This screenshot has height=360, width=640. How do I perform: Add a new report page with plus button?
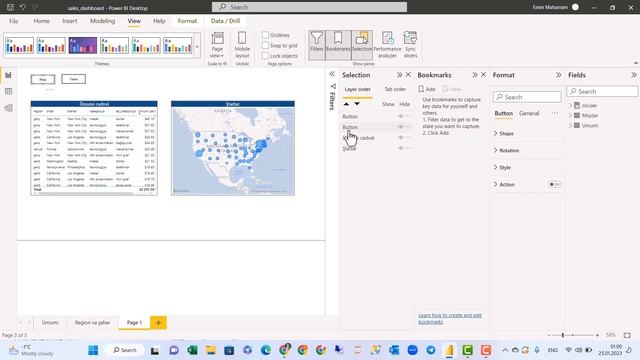click(x=158, y=322)
